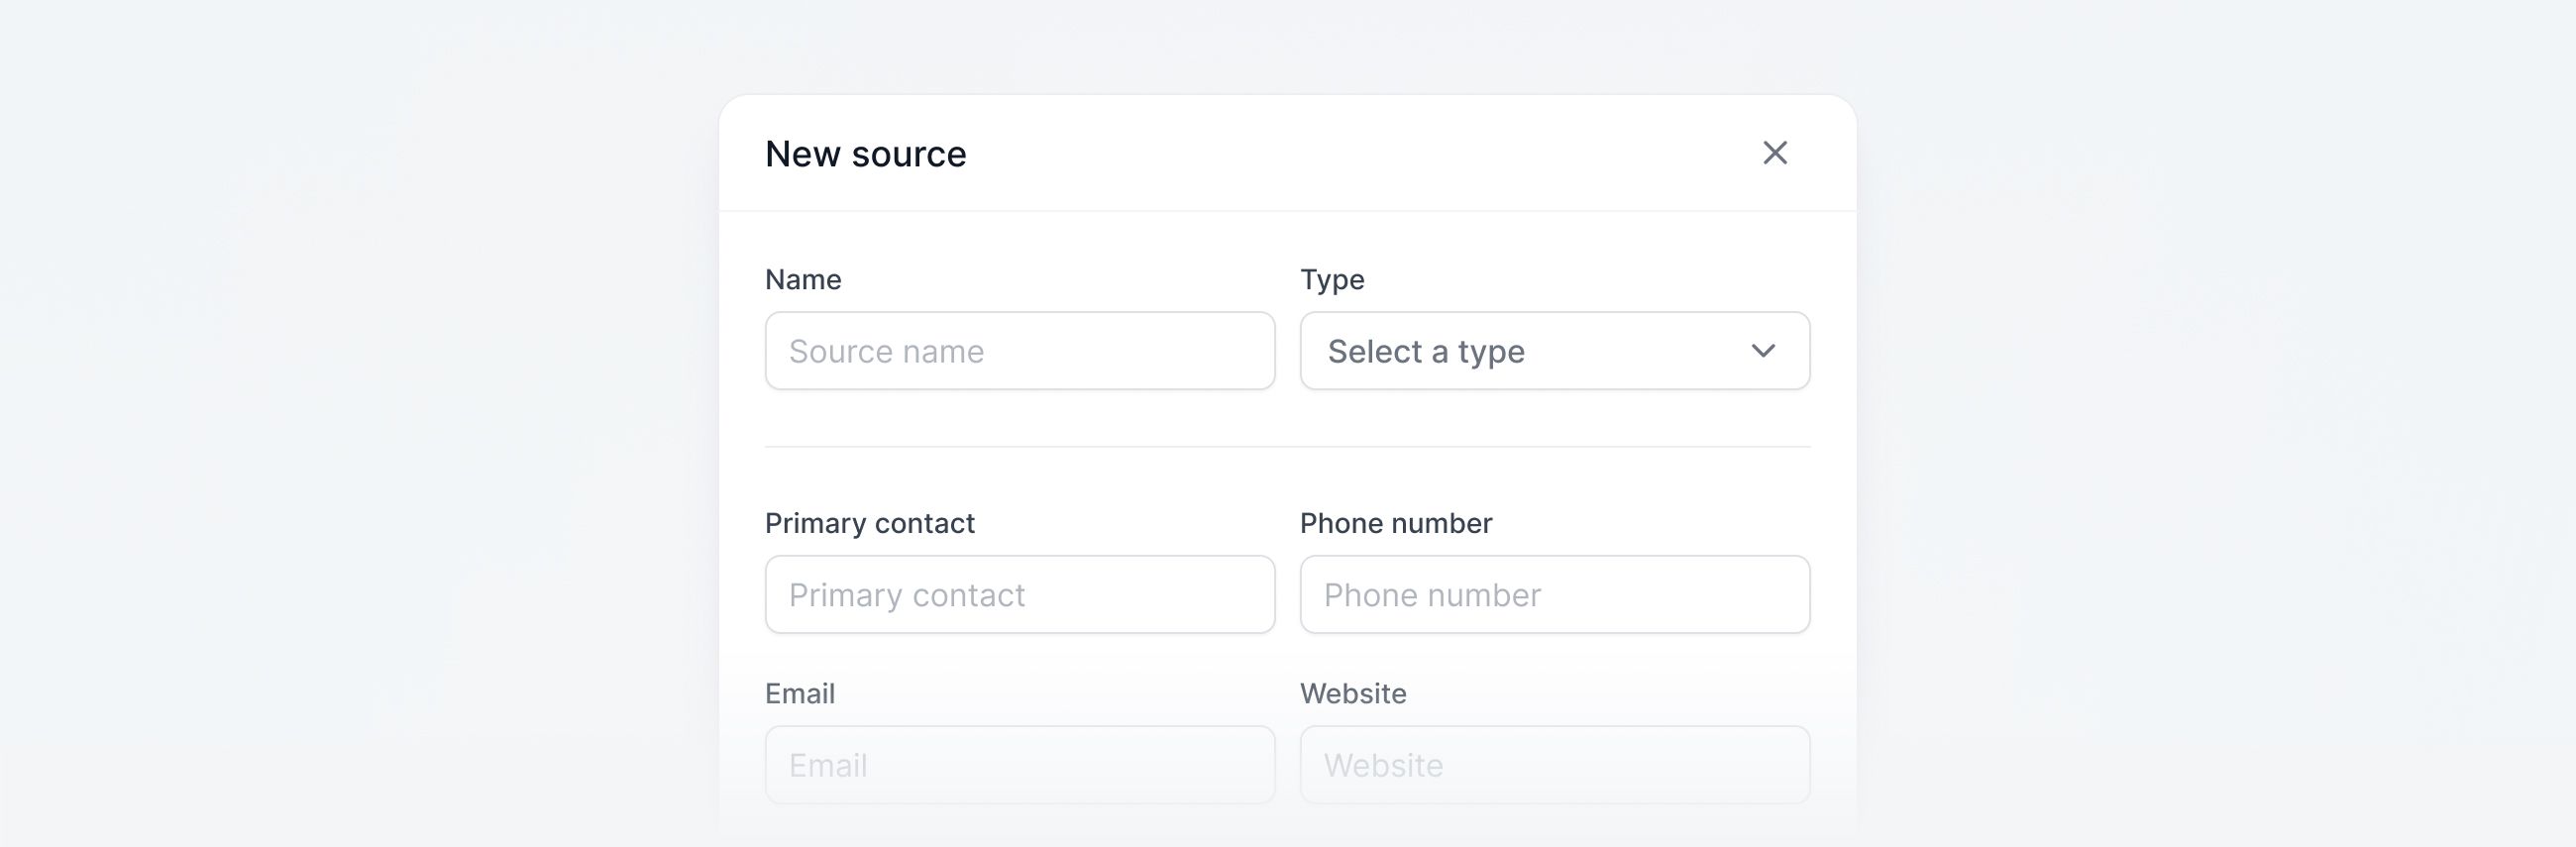Click the Name field label
Screen dimensions: 2576x847
pyautogui.click(x=803, y=280)
